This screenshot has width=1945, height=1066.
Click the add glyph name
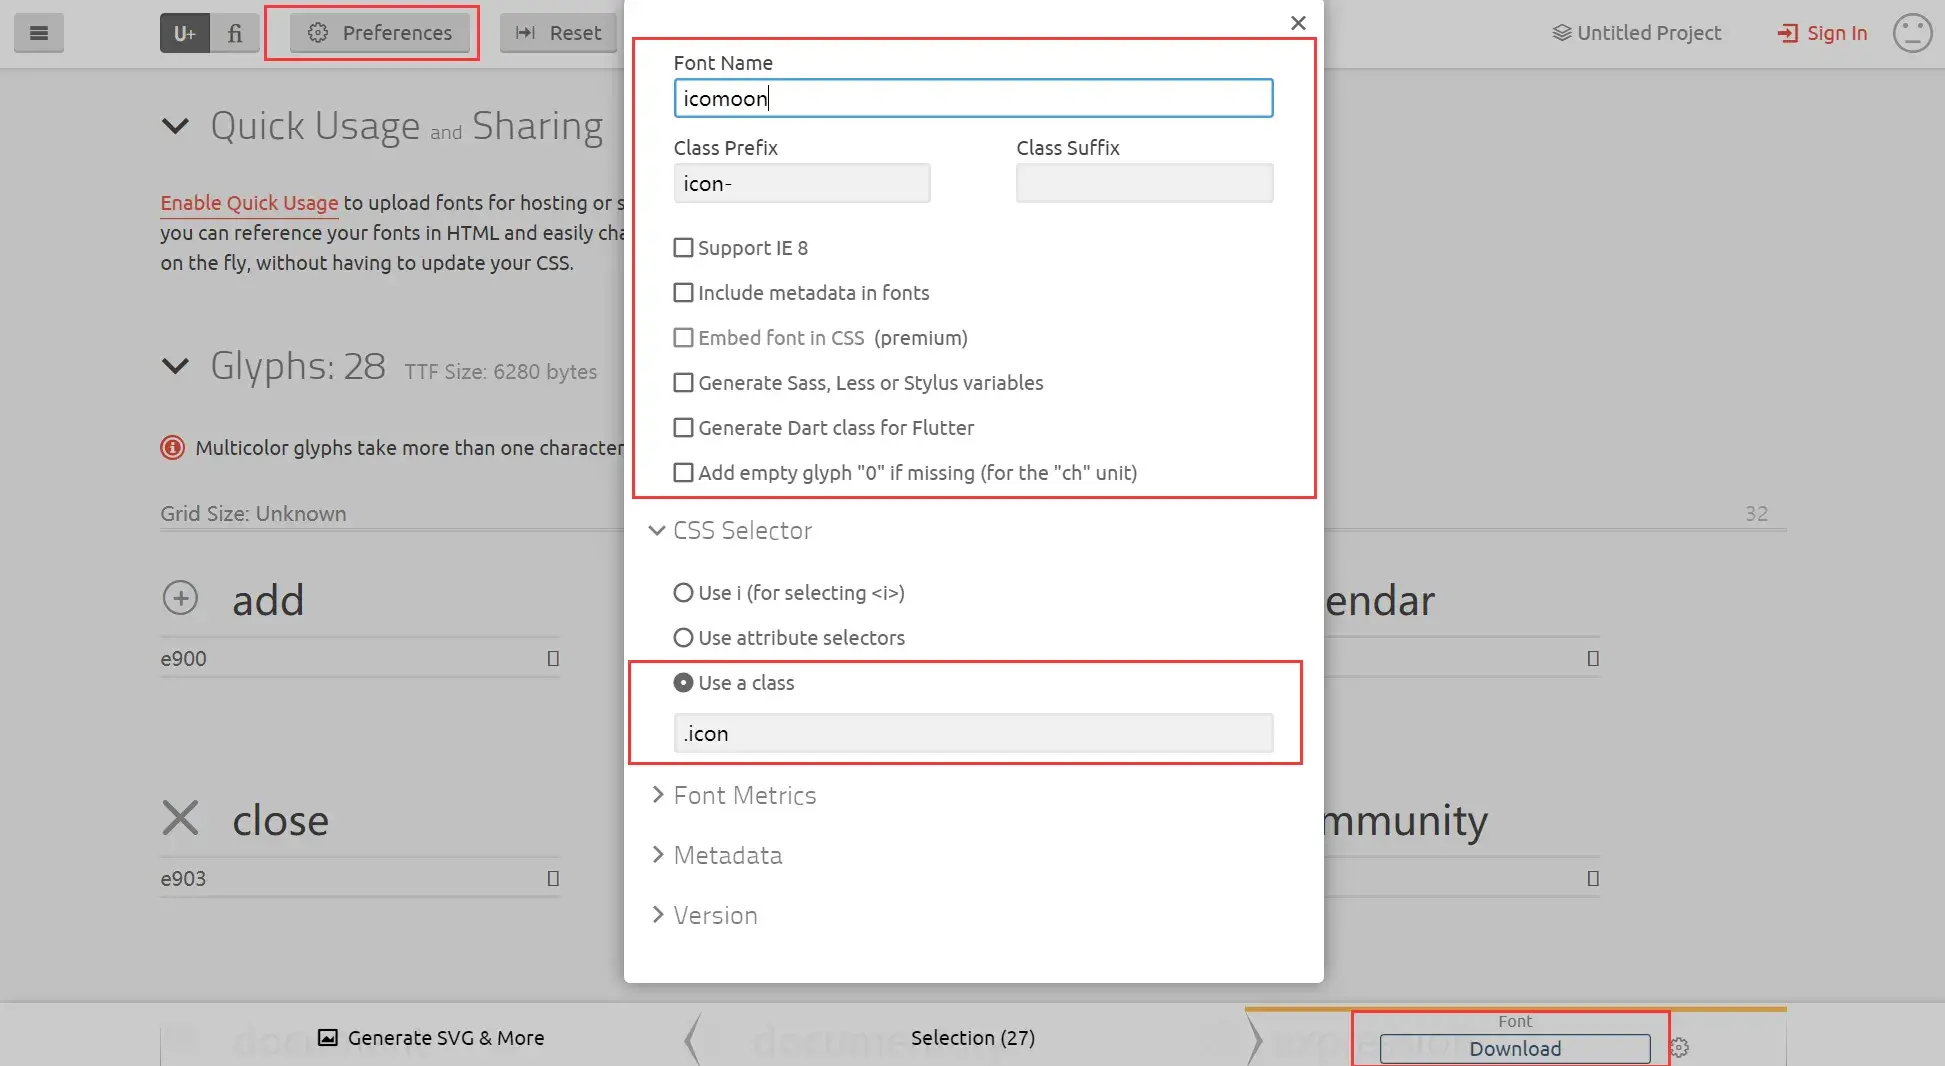point(268,600)
